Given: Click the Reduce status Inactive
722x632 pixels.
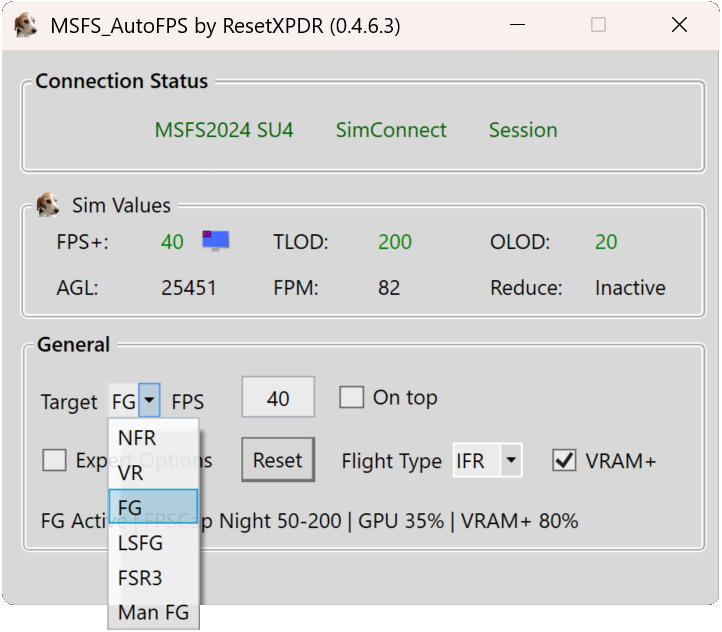Looking at the screenshot, I should click(630, 288).
